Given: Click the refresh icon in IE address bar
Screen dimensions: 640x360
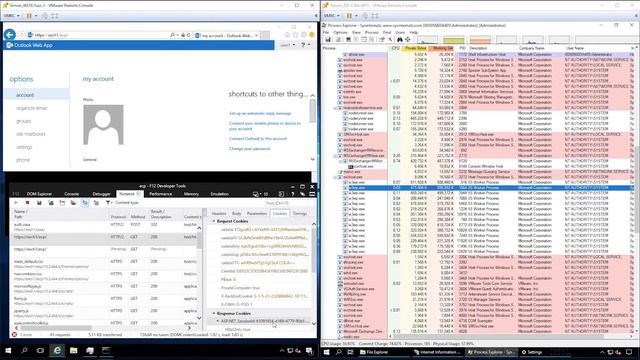Looking at the screenshot, I should 188,35.
